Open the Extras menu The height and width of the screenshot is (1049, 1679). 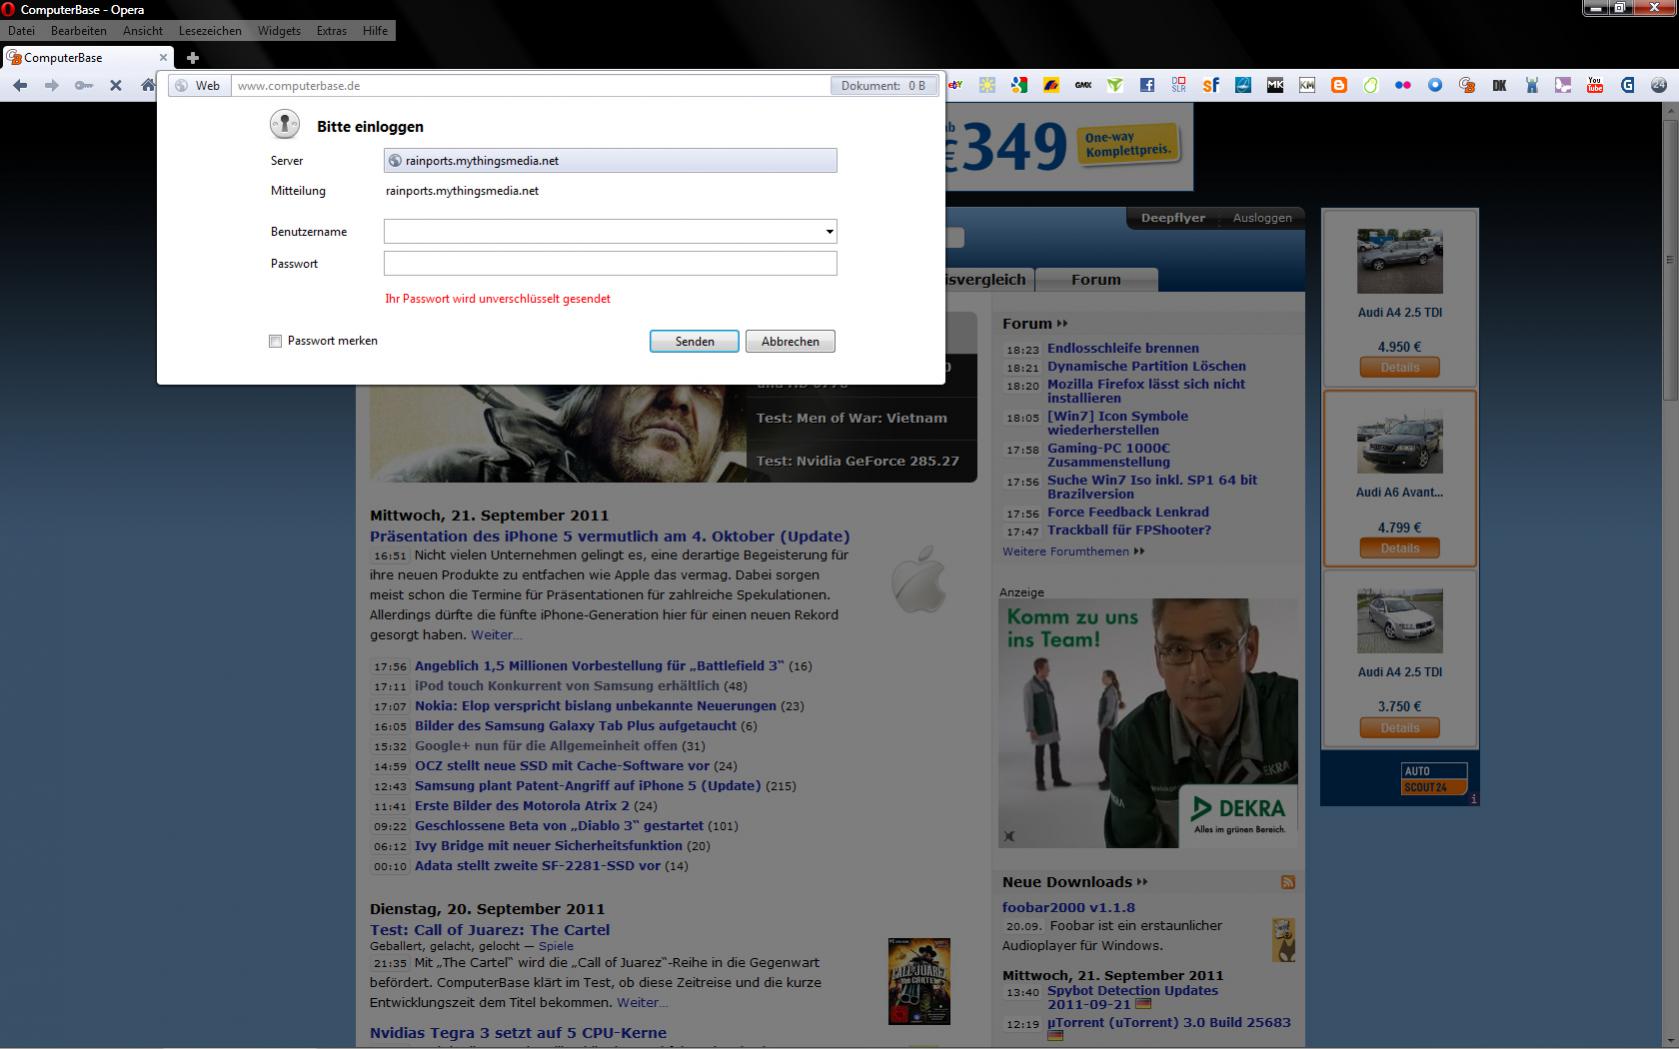click(x=332, y=31)
